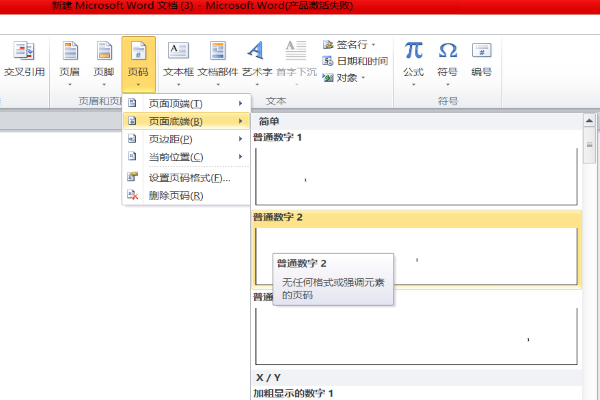Click the 当前位置 menu item icon
The width and height of the screenshot is (600, 400).
[x=132, y=156]
